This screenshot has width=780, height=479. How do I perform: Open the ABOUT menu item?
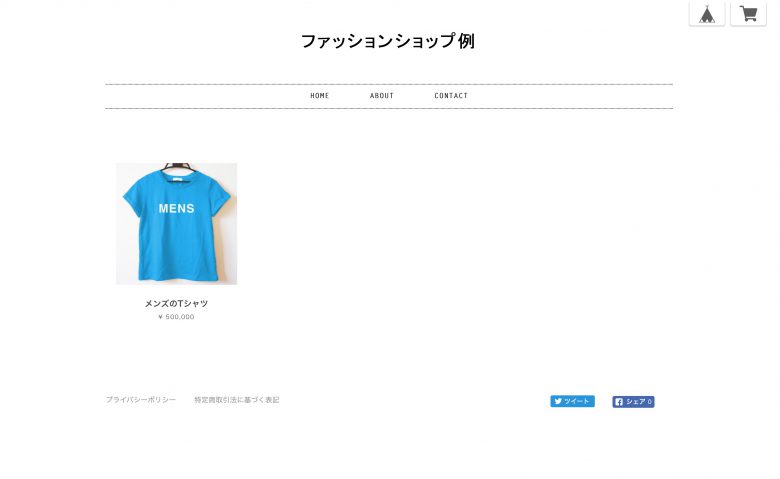coord(382,96)
